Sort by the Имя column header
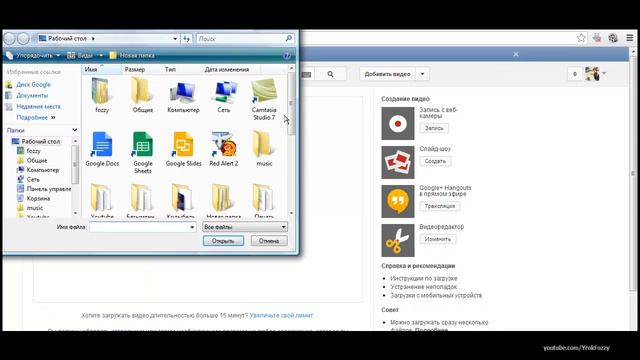 click(101, 69)
